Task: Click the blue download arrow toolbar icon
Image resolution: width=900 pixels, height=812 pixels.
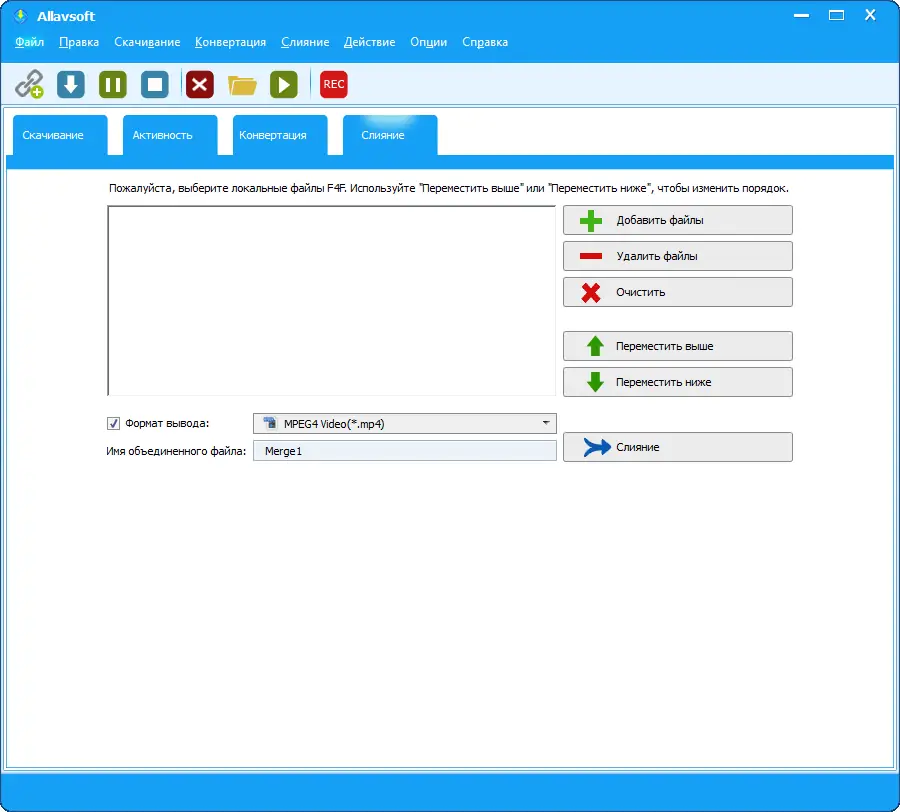Action: pyautogui.click(x=71, y=84)
